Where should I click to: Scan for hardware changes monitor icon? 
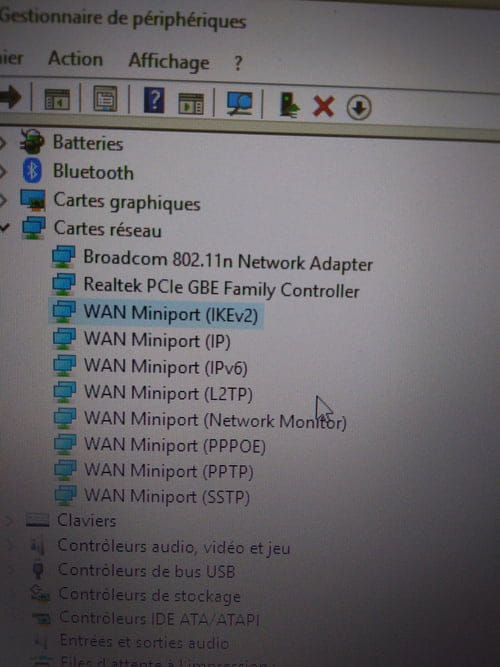tap(239, 103)
